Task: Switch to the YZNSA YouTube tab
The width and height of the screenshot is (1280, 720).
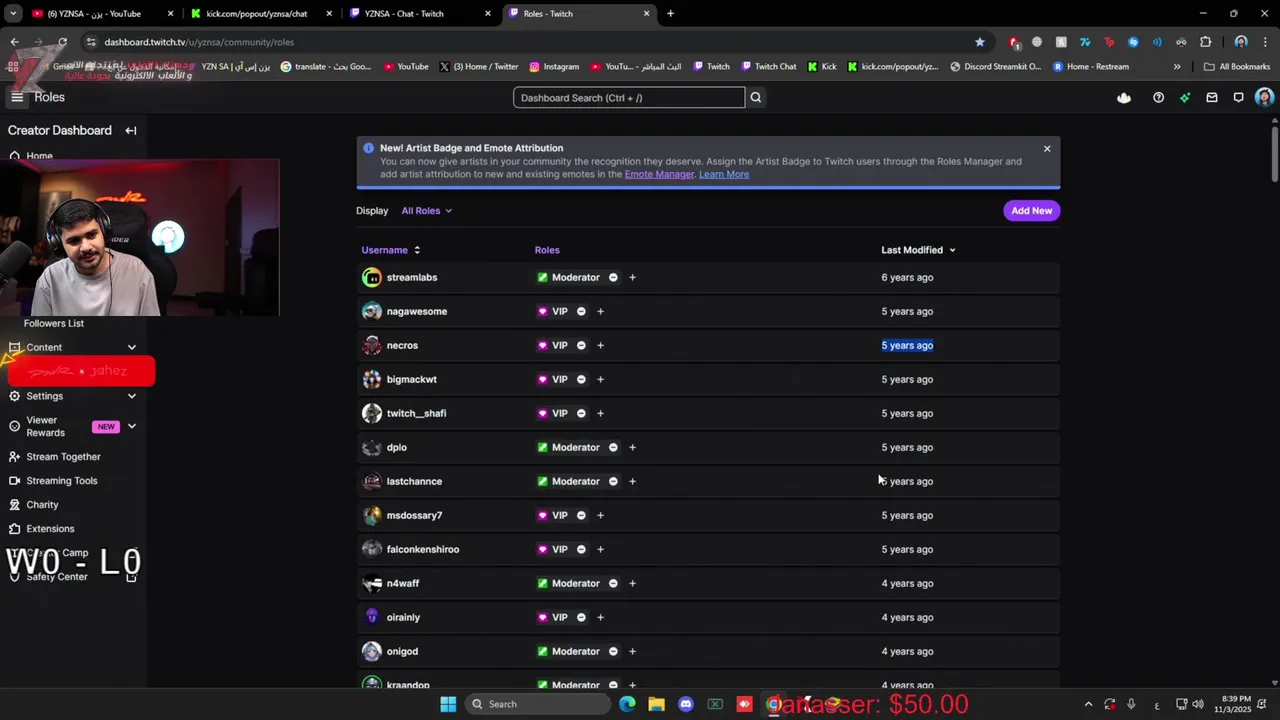Action: click(x=104, y=14)
